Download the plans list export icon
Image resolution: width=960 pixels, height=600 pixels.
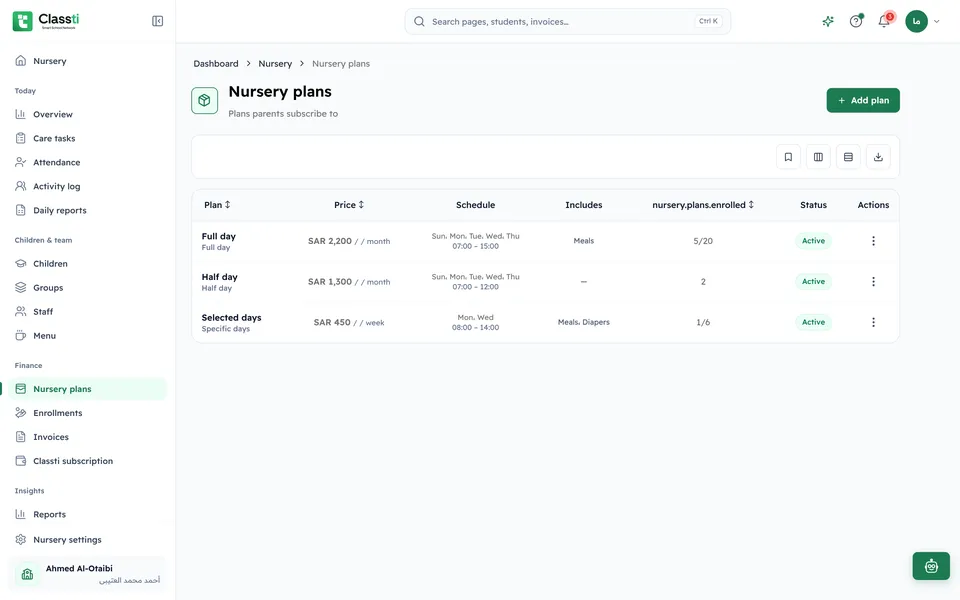click(x=878, y=157)
